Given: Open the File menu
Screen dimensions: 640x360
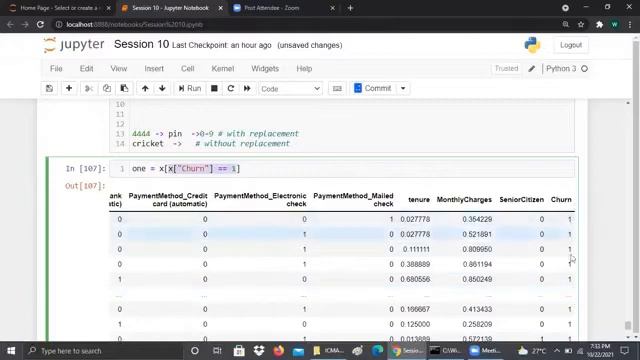Looking at the screenshot, I should (x=56, y=69).
